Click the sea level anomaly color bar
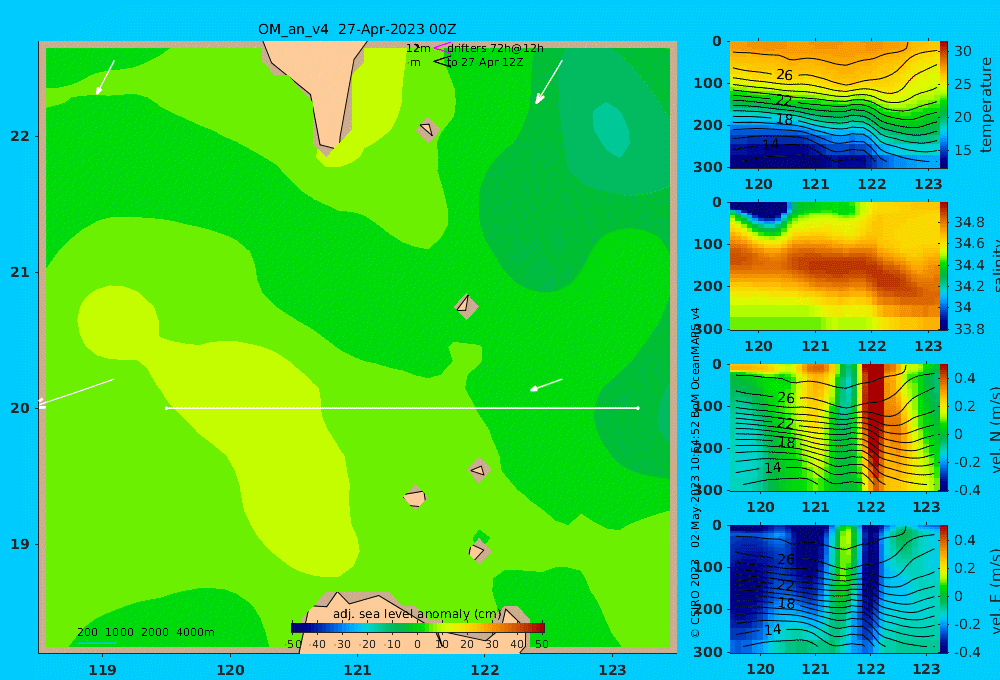The height and width of the screenshot is (680, 1000). [418, 628]
